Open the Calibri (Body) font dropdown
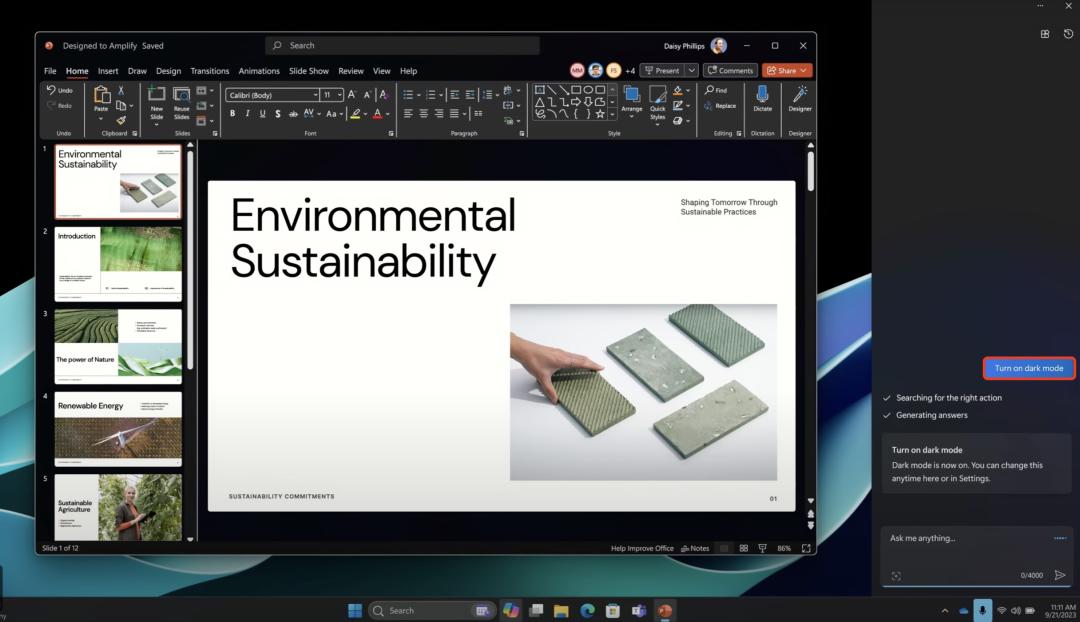1080x622 pixels. pos(315,95)
